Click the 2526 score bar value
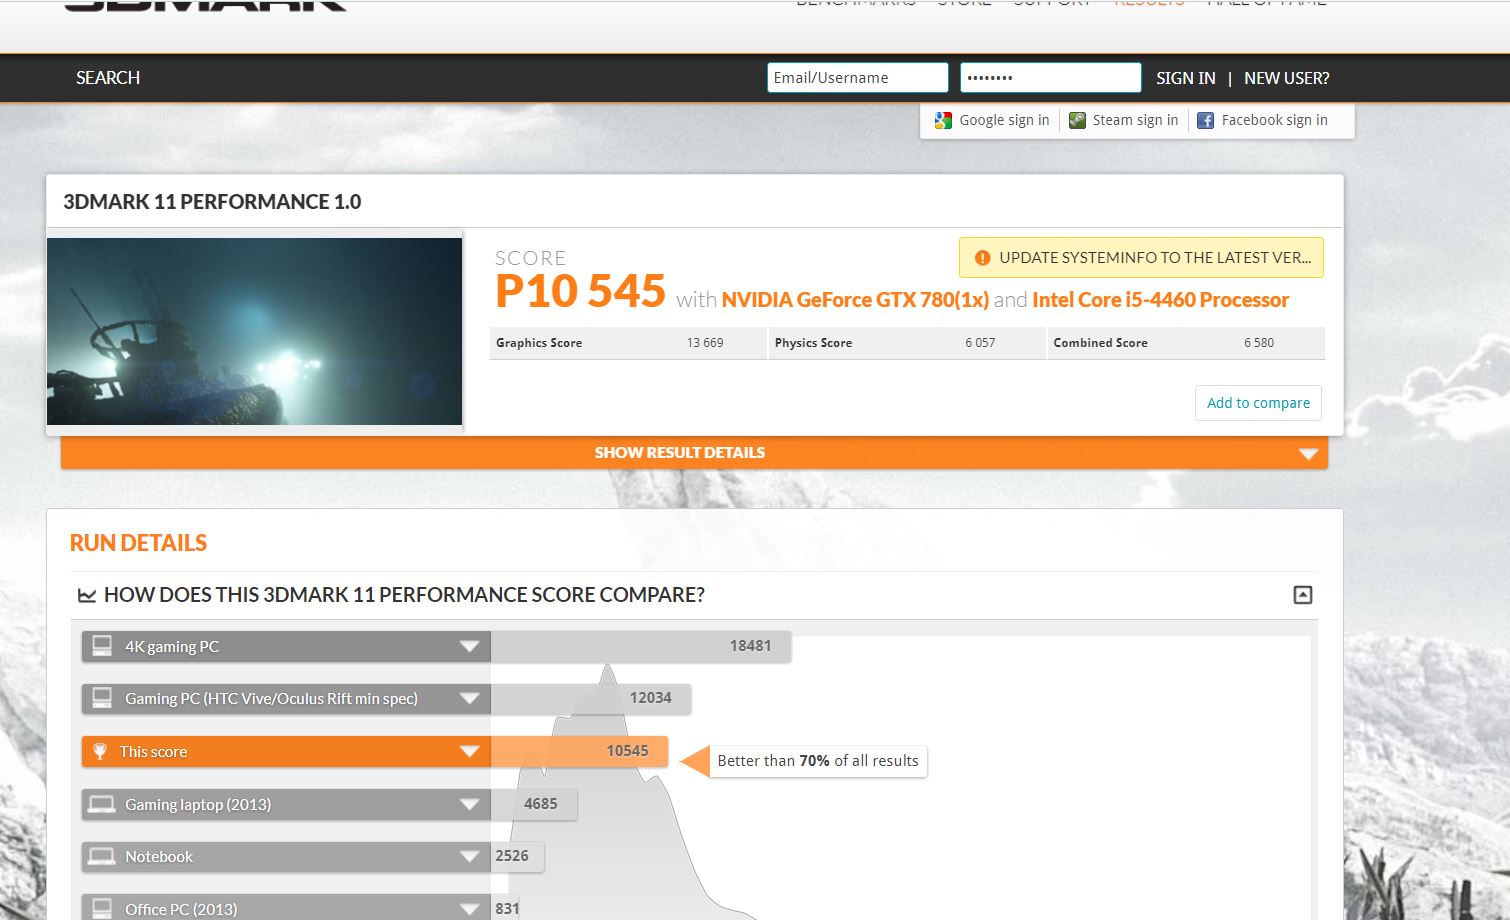1510x920 pixels. coord(512,856)
